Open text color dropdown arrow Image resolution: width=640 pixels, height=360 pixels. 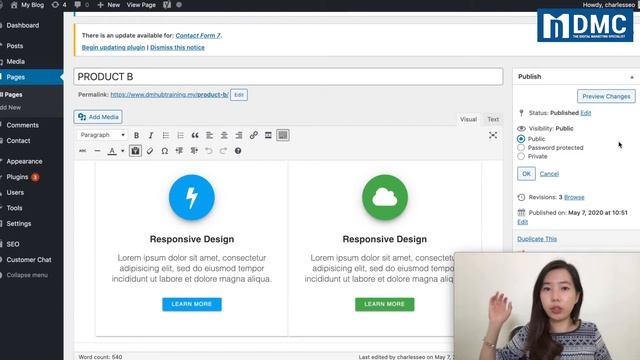(122, 151)
